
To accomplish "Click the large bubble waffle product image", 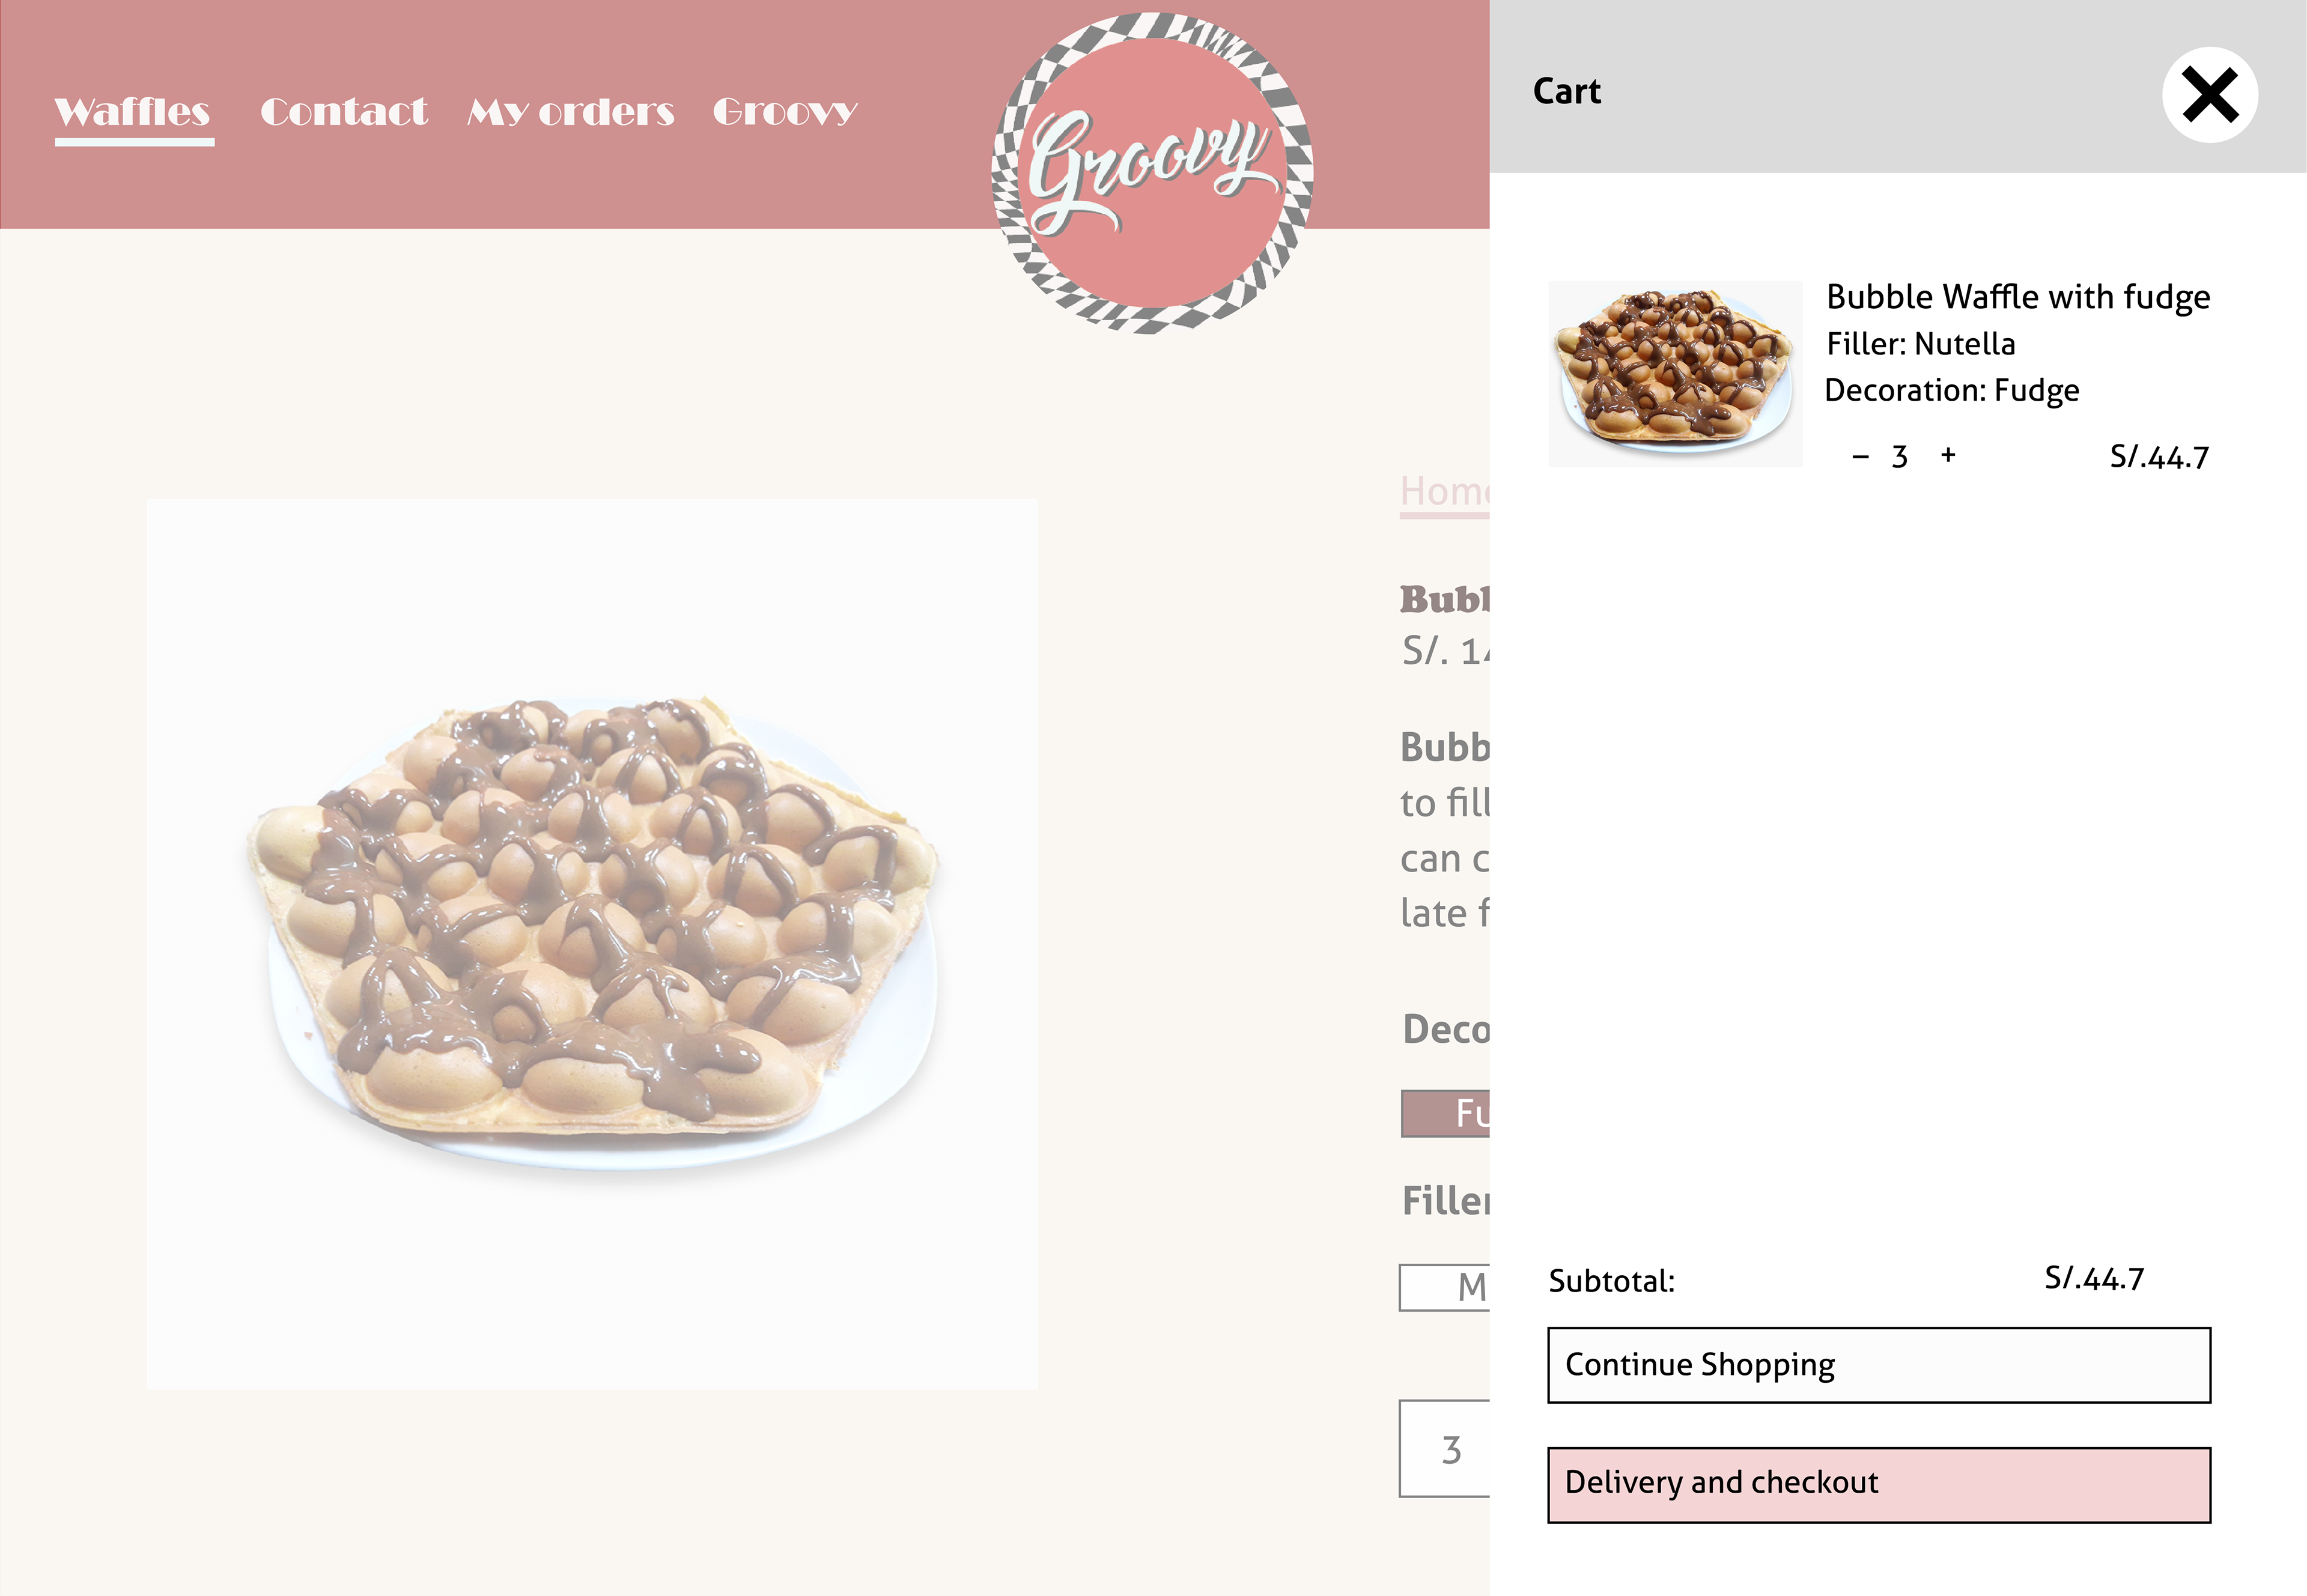I will tap(592, 943).
